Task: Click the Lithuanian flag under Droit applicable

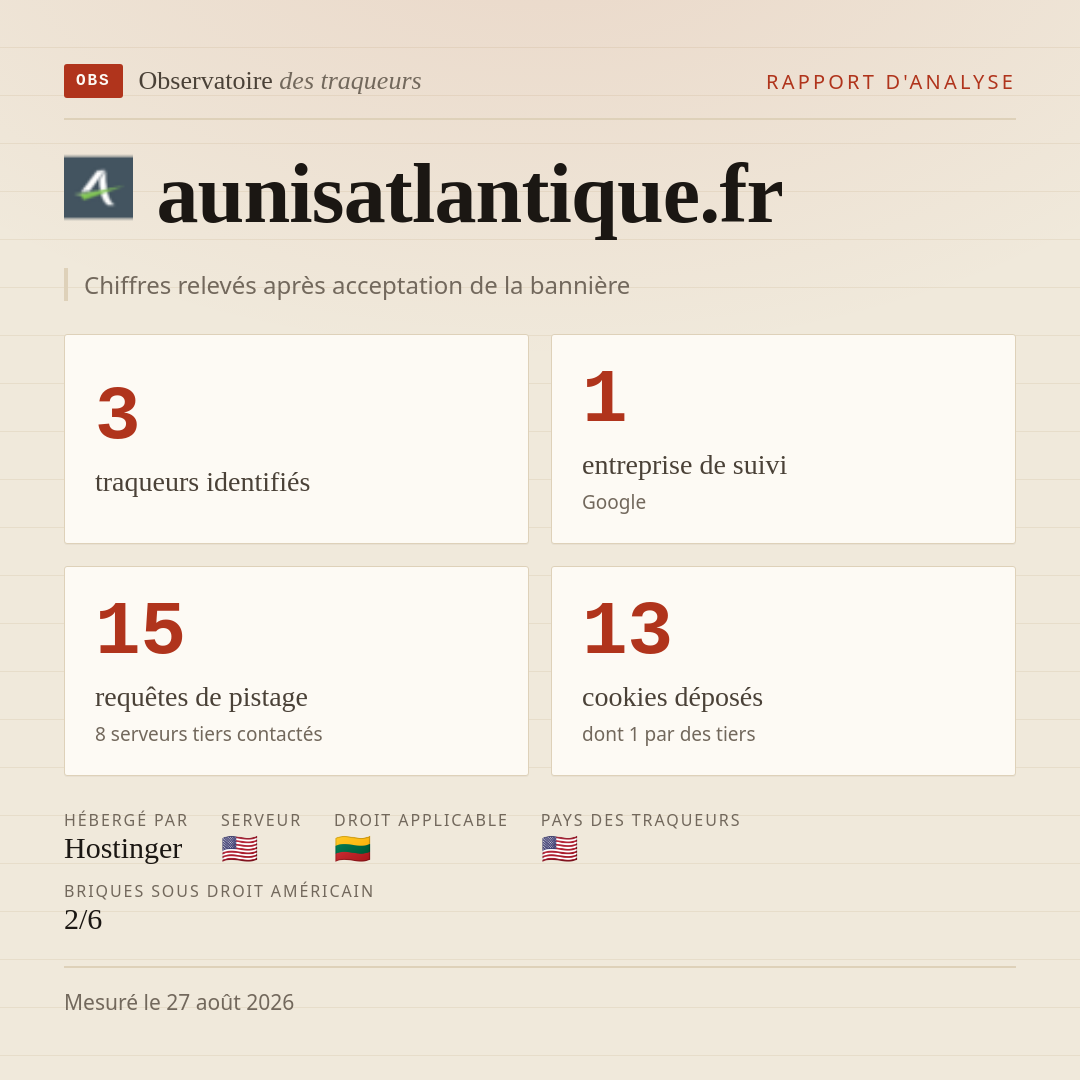Action: pos(353,849)
